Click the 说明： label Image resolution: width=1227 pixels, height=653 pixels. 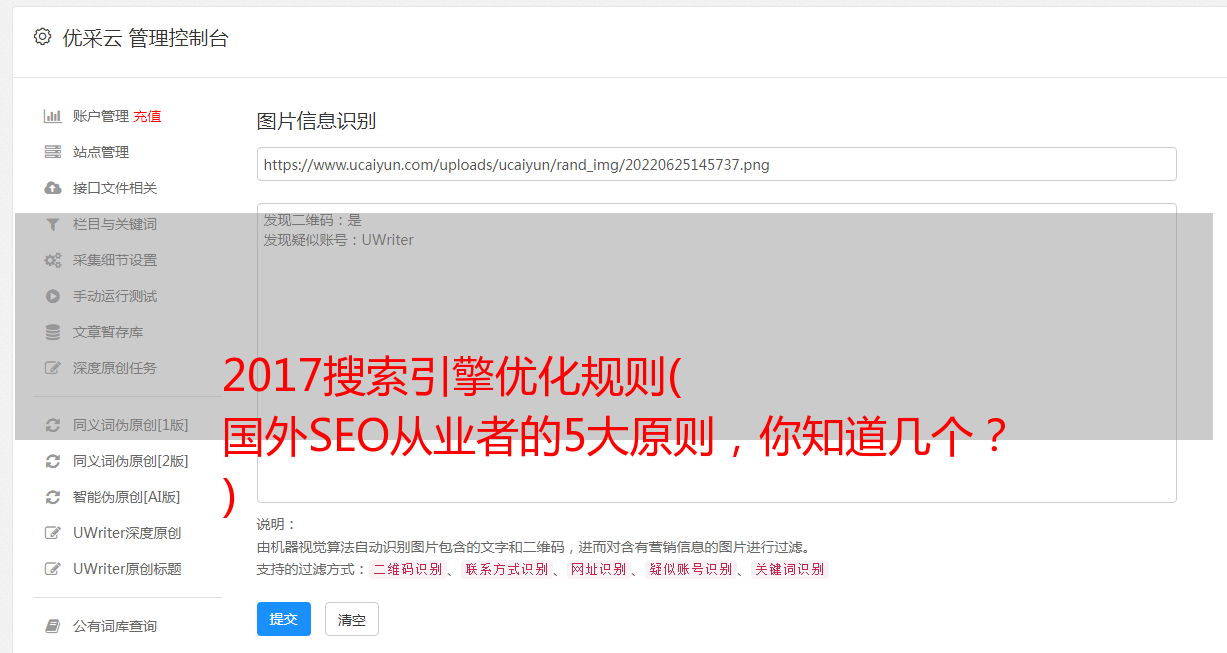(x=277, y=524)
